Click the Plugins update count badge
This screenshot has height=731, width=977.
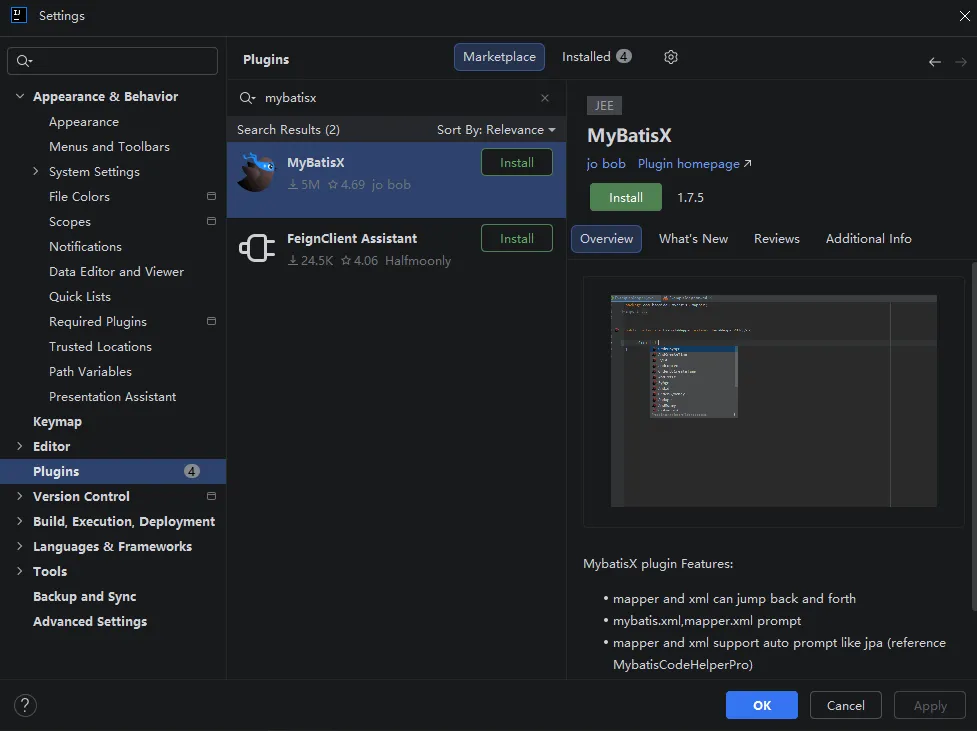[x=191, y=471]
